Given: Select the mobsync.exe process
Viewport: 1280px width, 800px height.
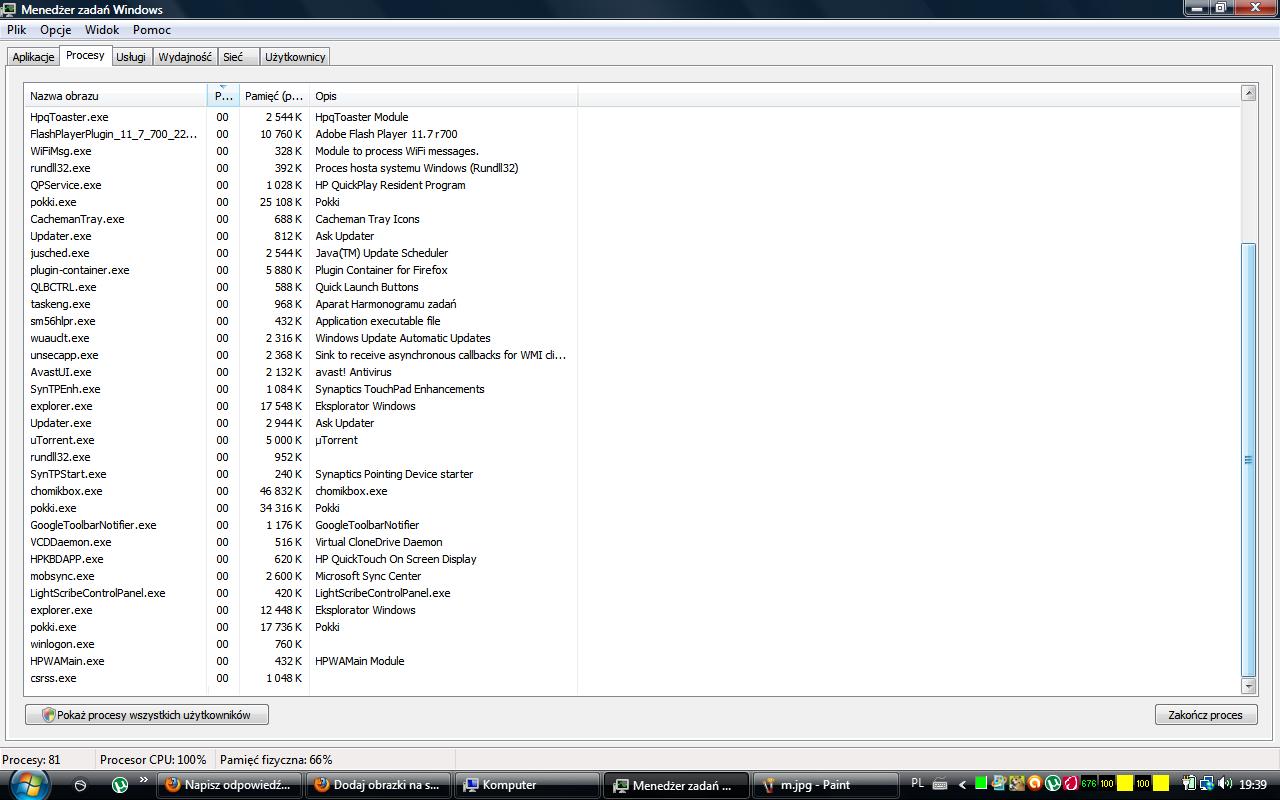Looking at the screenshot, I should pos(301,576).
